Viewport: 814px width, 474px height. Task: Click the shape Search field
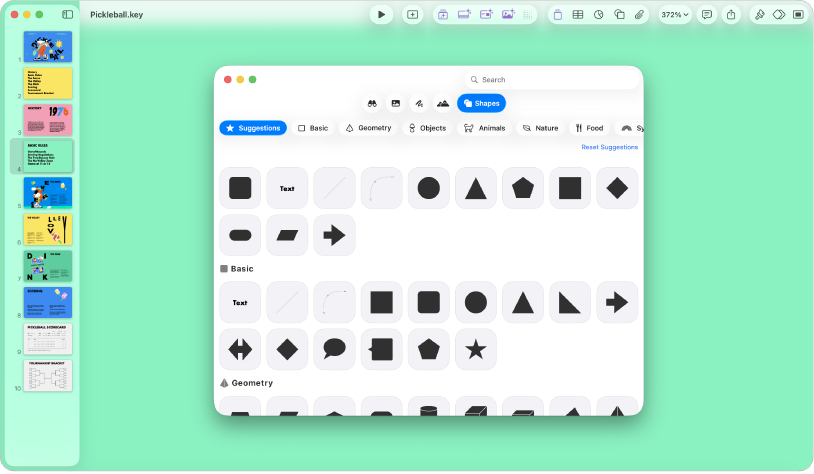[551, 79]
